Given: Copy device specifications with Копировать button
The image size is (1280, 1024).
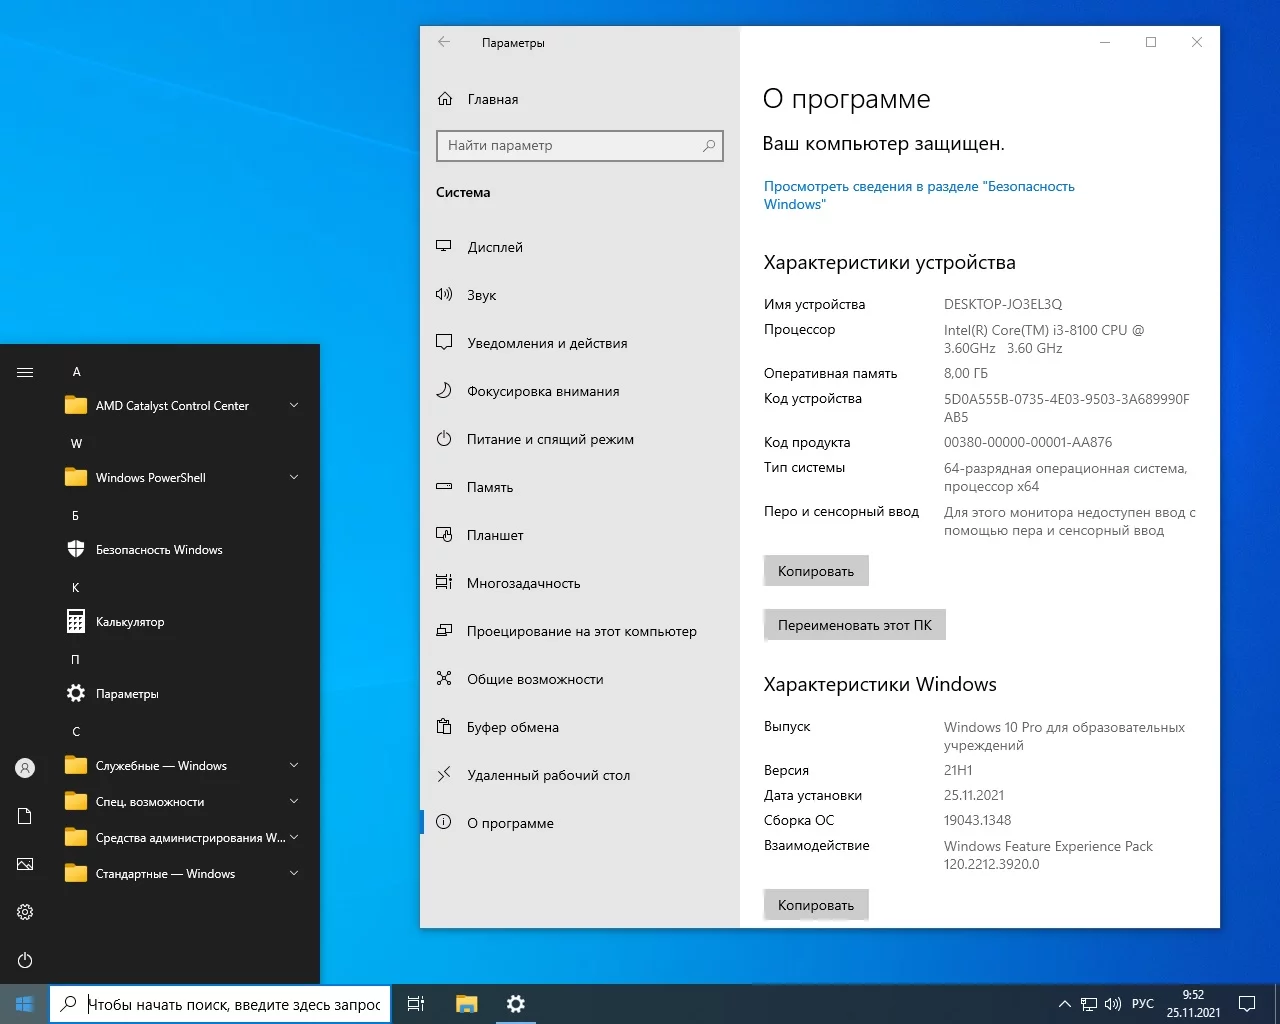Looking at the screenshot, I should pos(816,571).
